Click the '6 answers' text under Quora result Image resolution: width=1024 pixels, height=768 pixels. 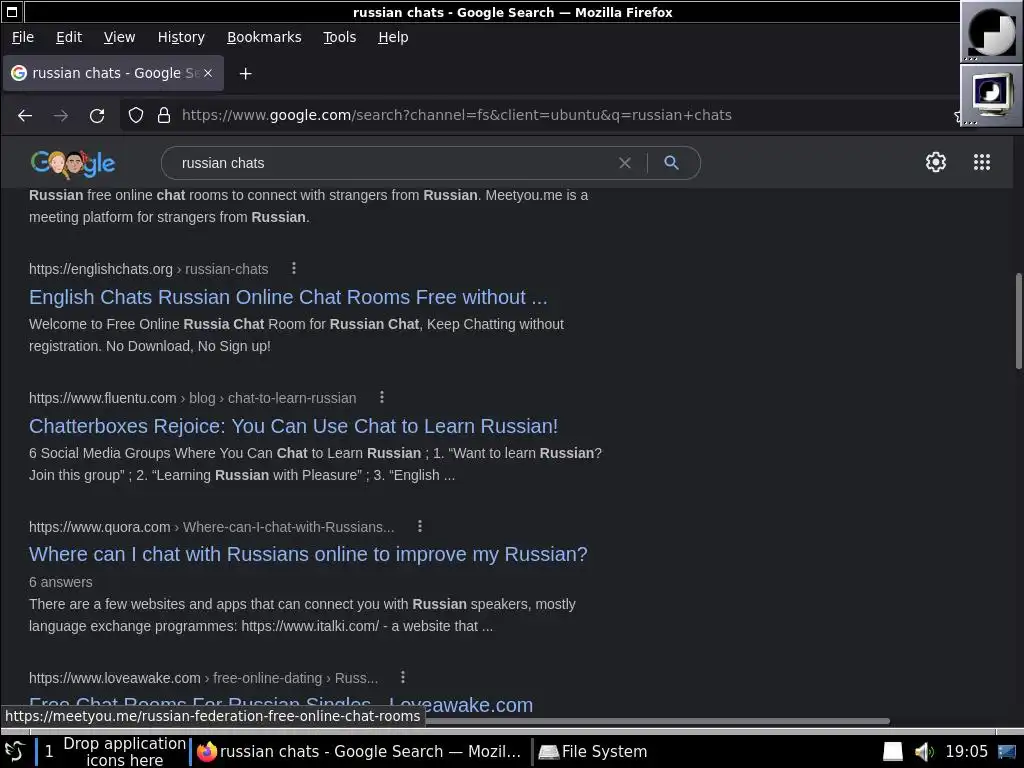click(x=61, y=582)
